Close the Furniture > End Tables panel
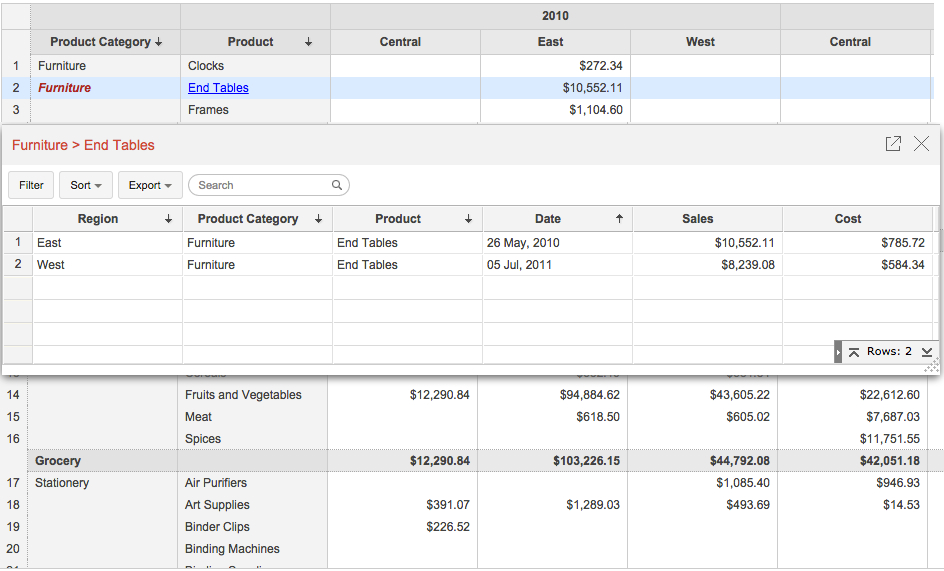This screenshot has width=944, height=571. 921,144
